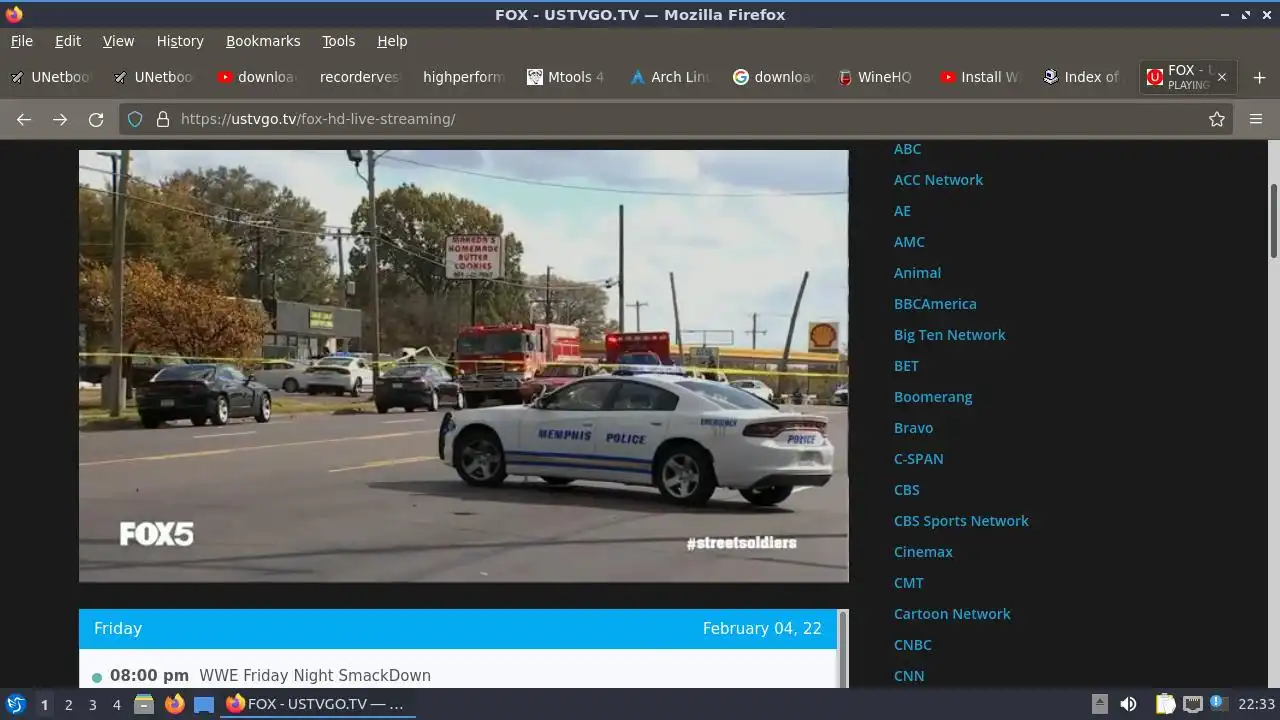Bookmark this page with the star
The image size is (1280, 720).
(x=1217, y=119)
